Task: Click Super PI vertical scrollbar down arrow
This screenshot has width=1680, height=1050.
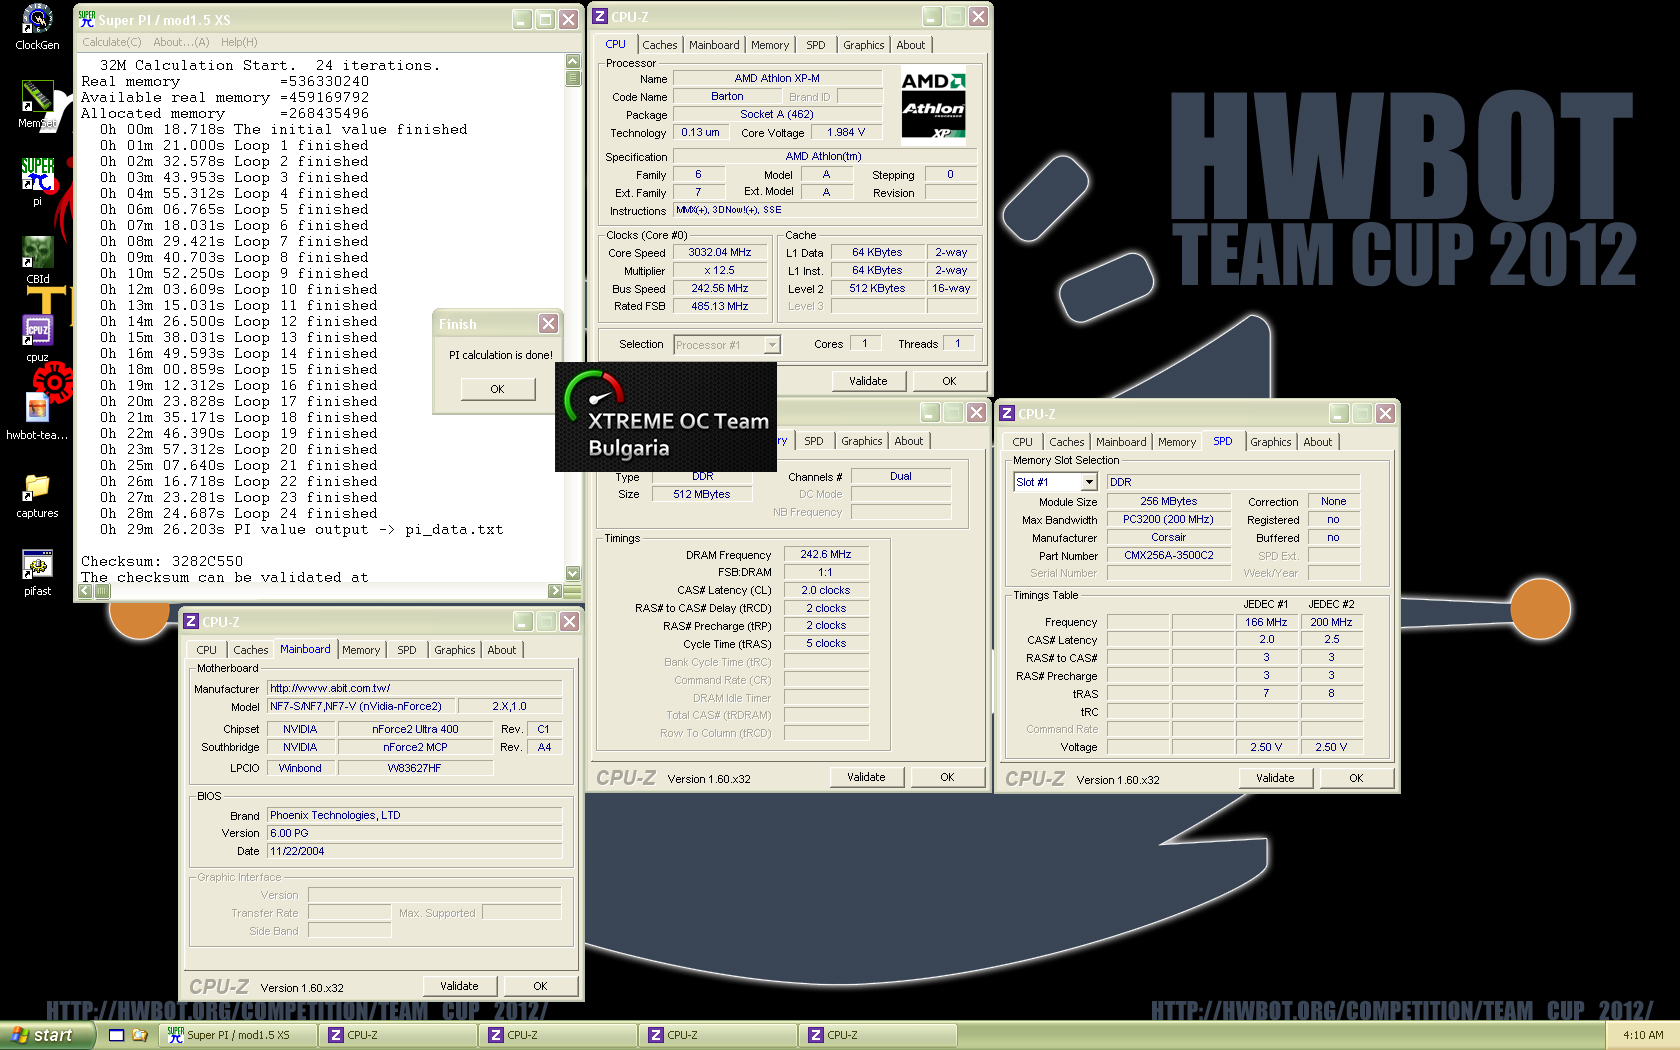Action: 573,573
